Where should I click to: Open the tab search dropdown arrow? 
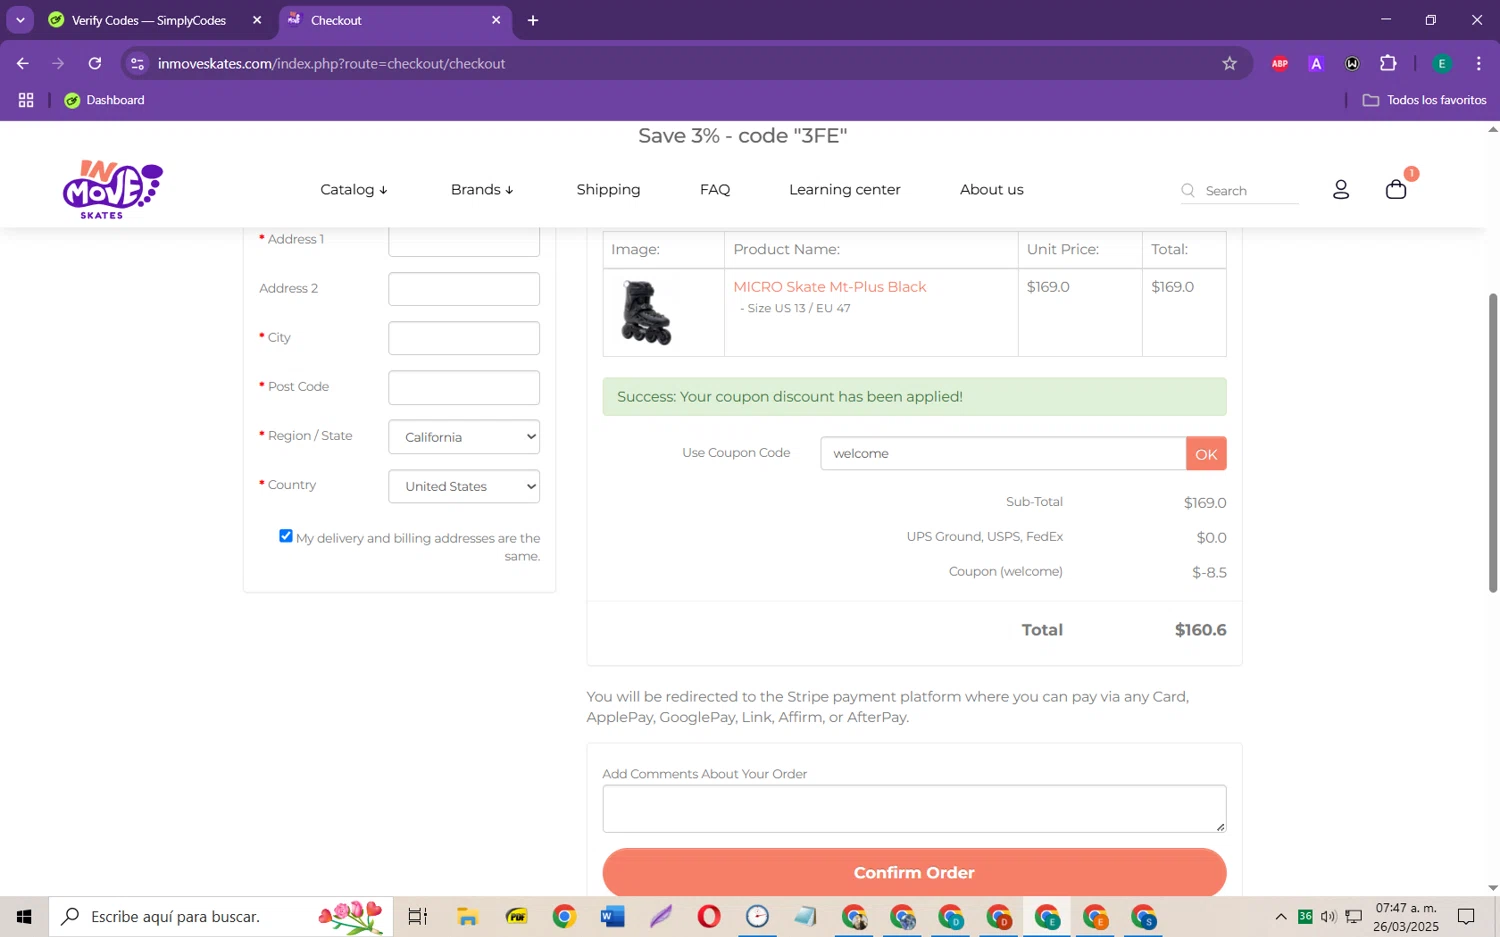[20, 20]
